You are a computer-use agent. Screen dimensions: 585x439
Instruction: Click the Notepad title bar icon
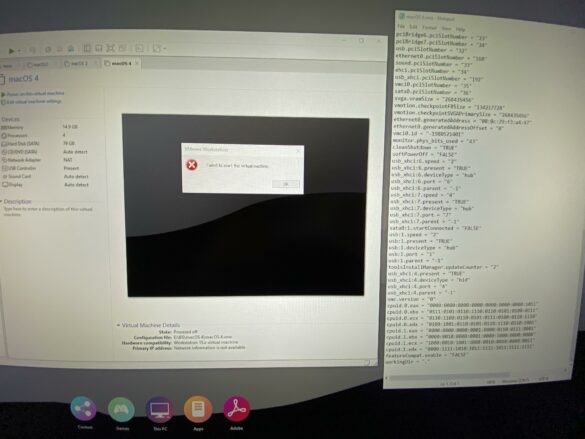pyautogui.click(x=401, y=16)
